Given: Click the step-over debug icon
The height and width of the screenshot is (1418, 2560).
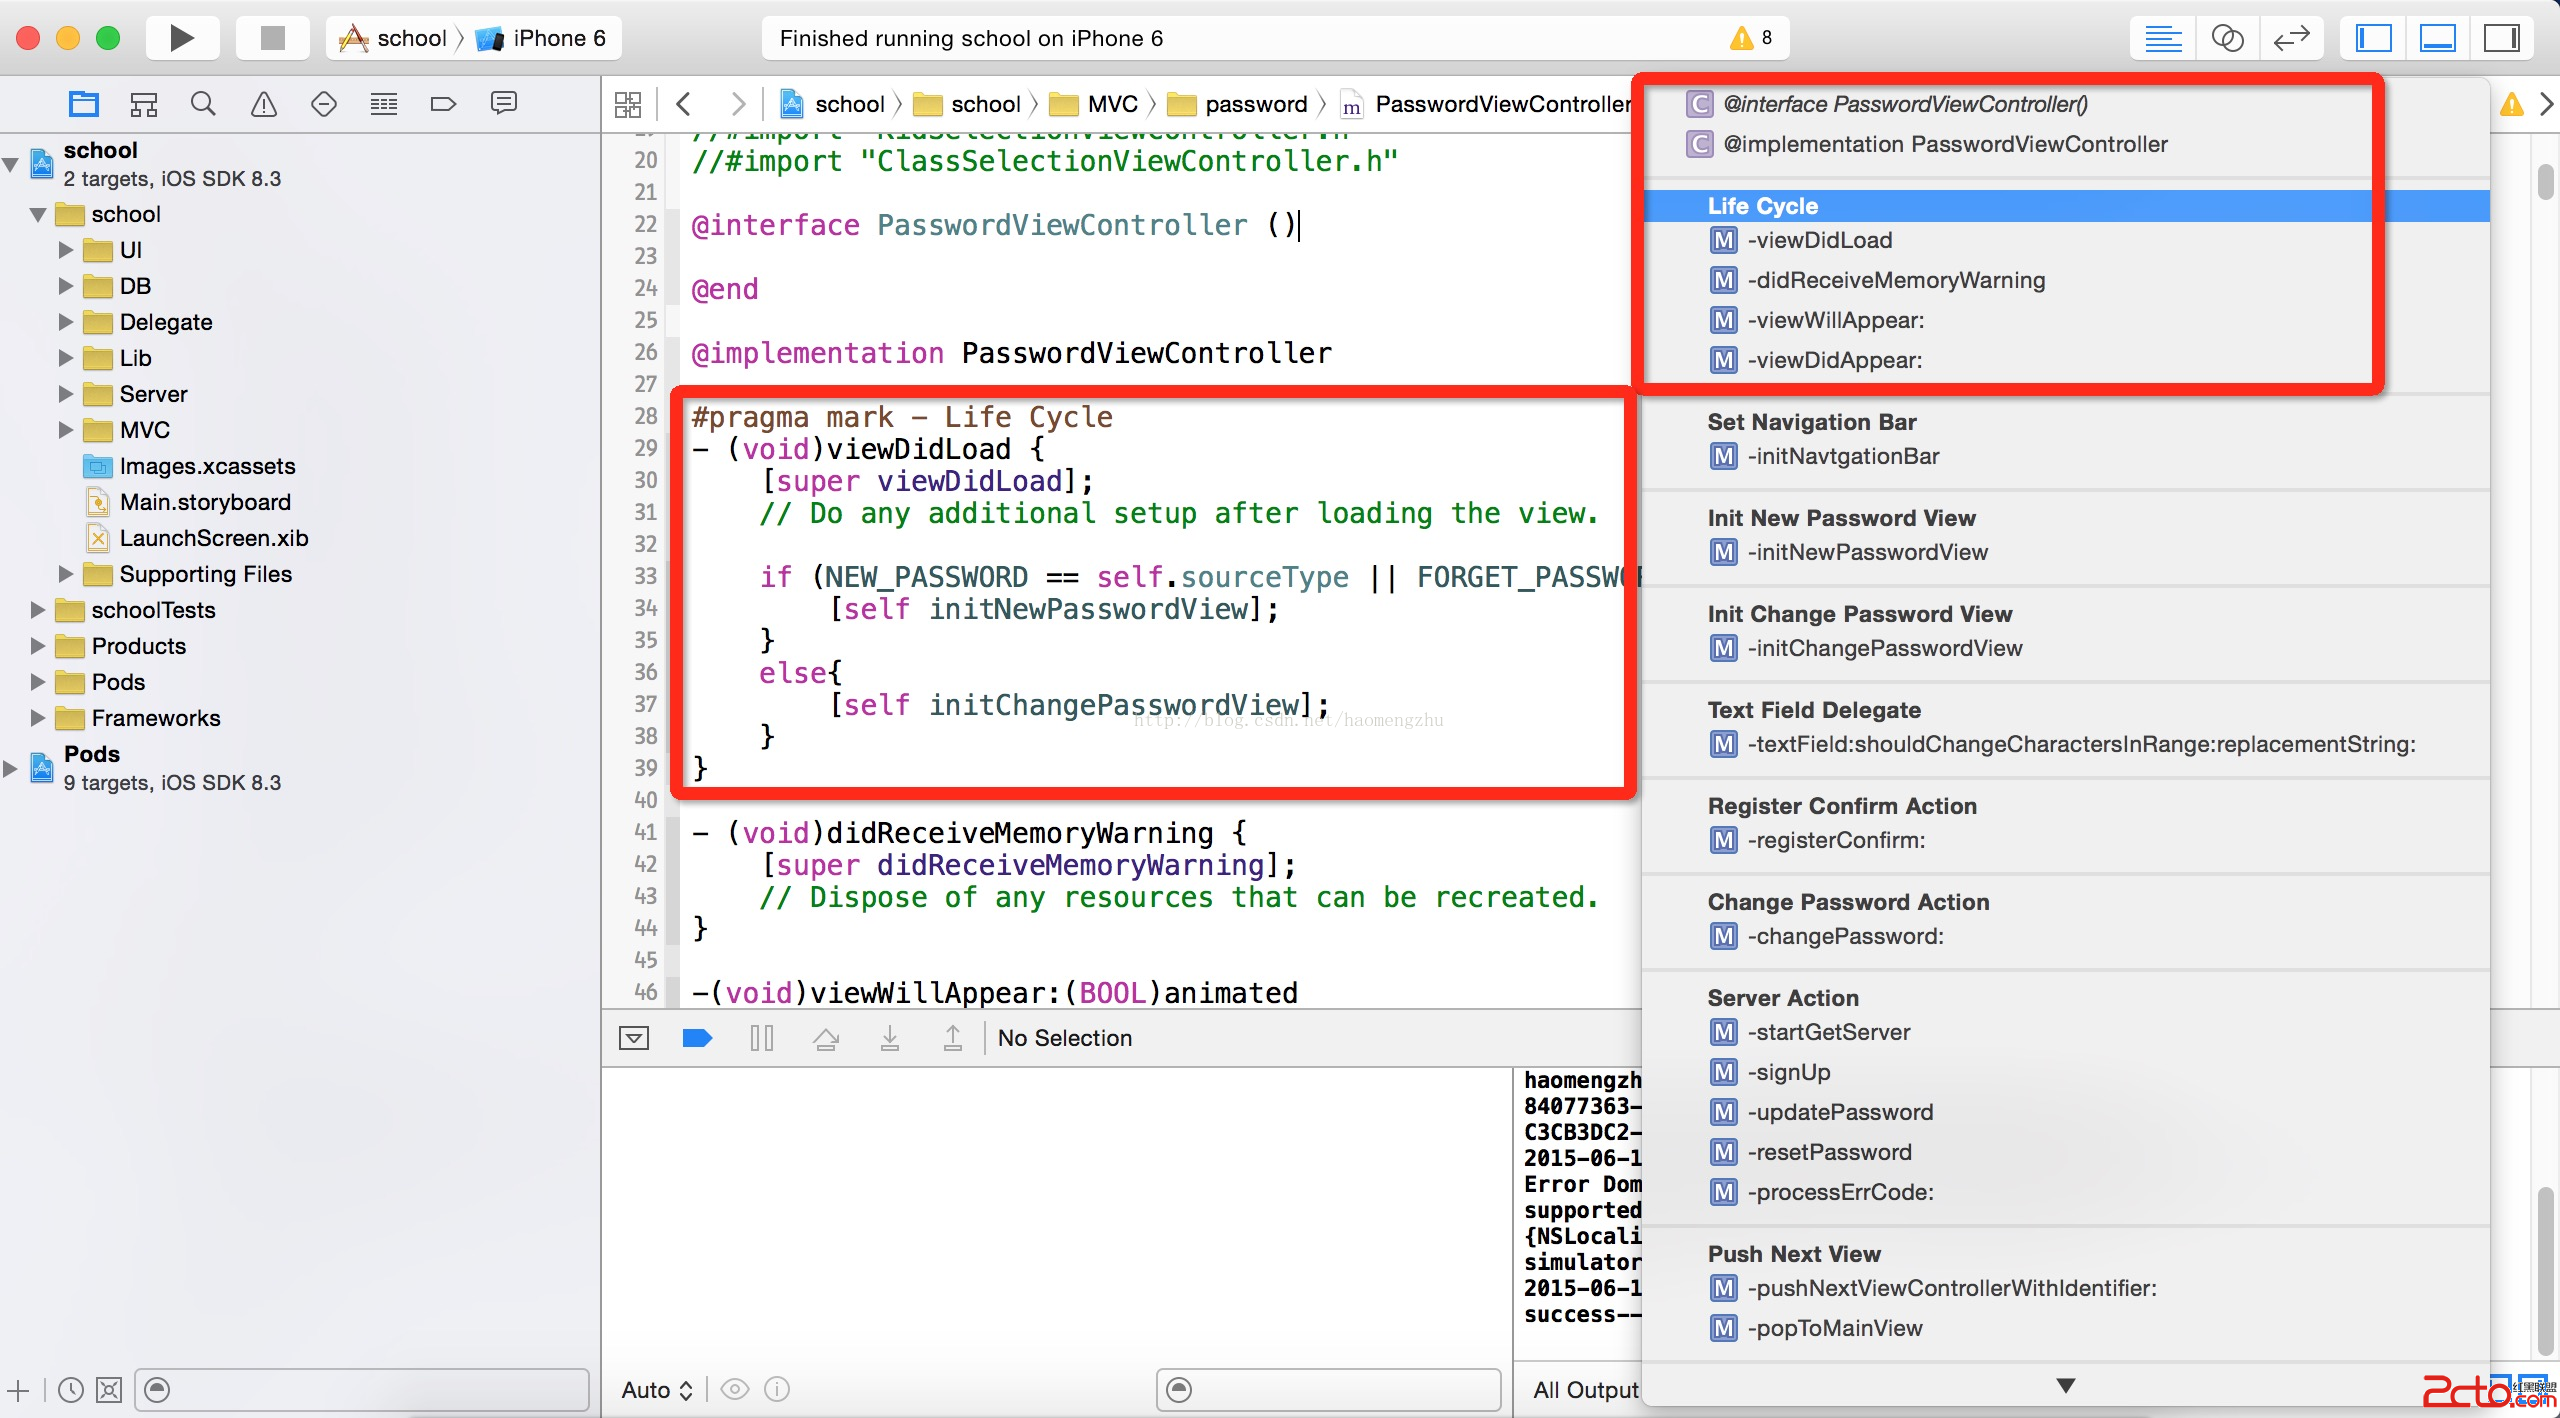Looking at the screenshot, I should (x=825, y=1038).
